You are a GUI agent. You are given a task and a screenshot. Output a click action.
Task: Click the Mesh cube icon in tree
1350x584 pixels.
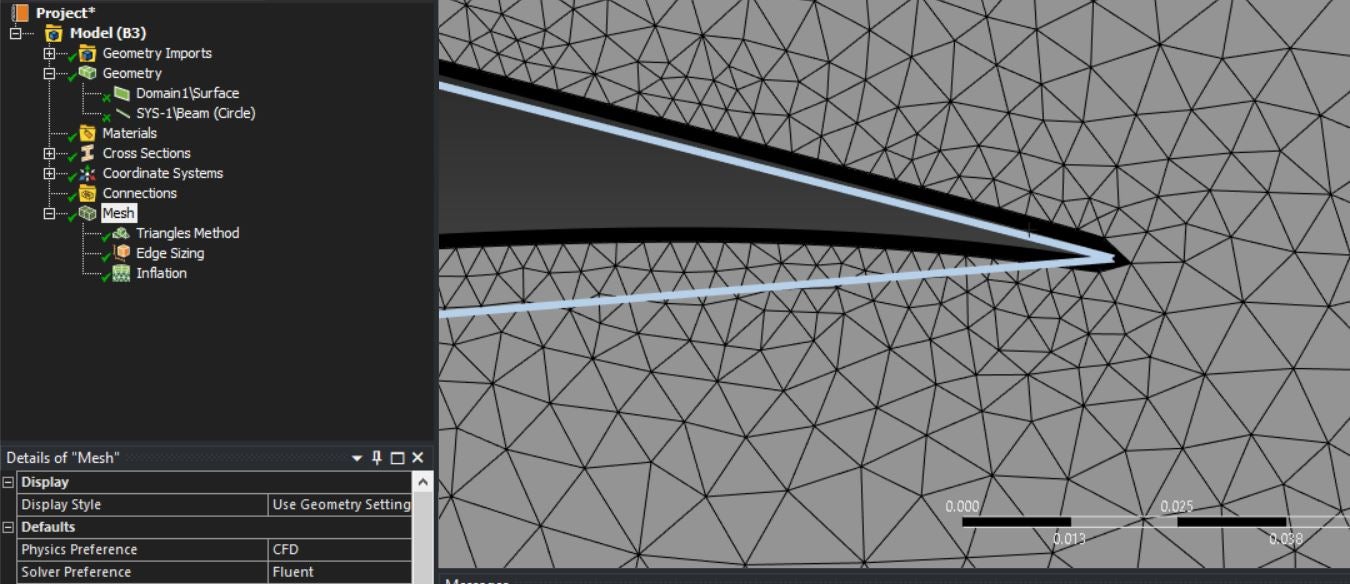87,213
